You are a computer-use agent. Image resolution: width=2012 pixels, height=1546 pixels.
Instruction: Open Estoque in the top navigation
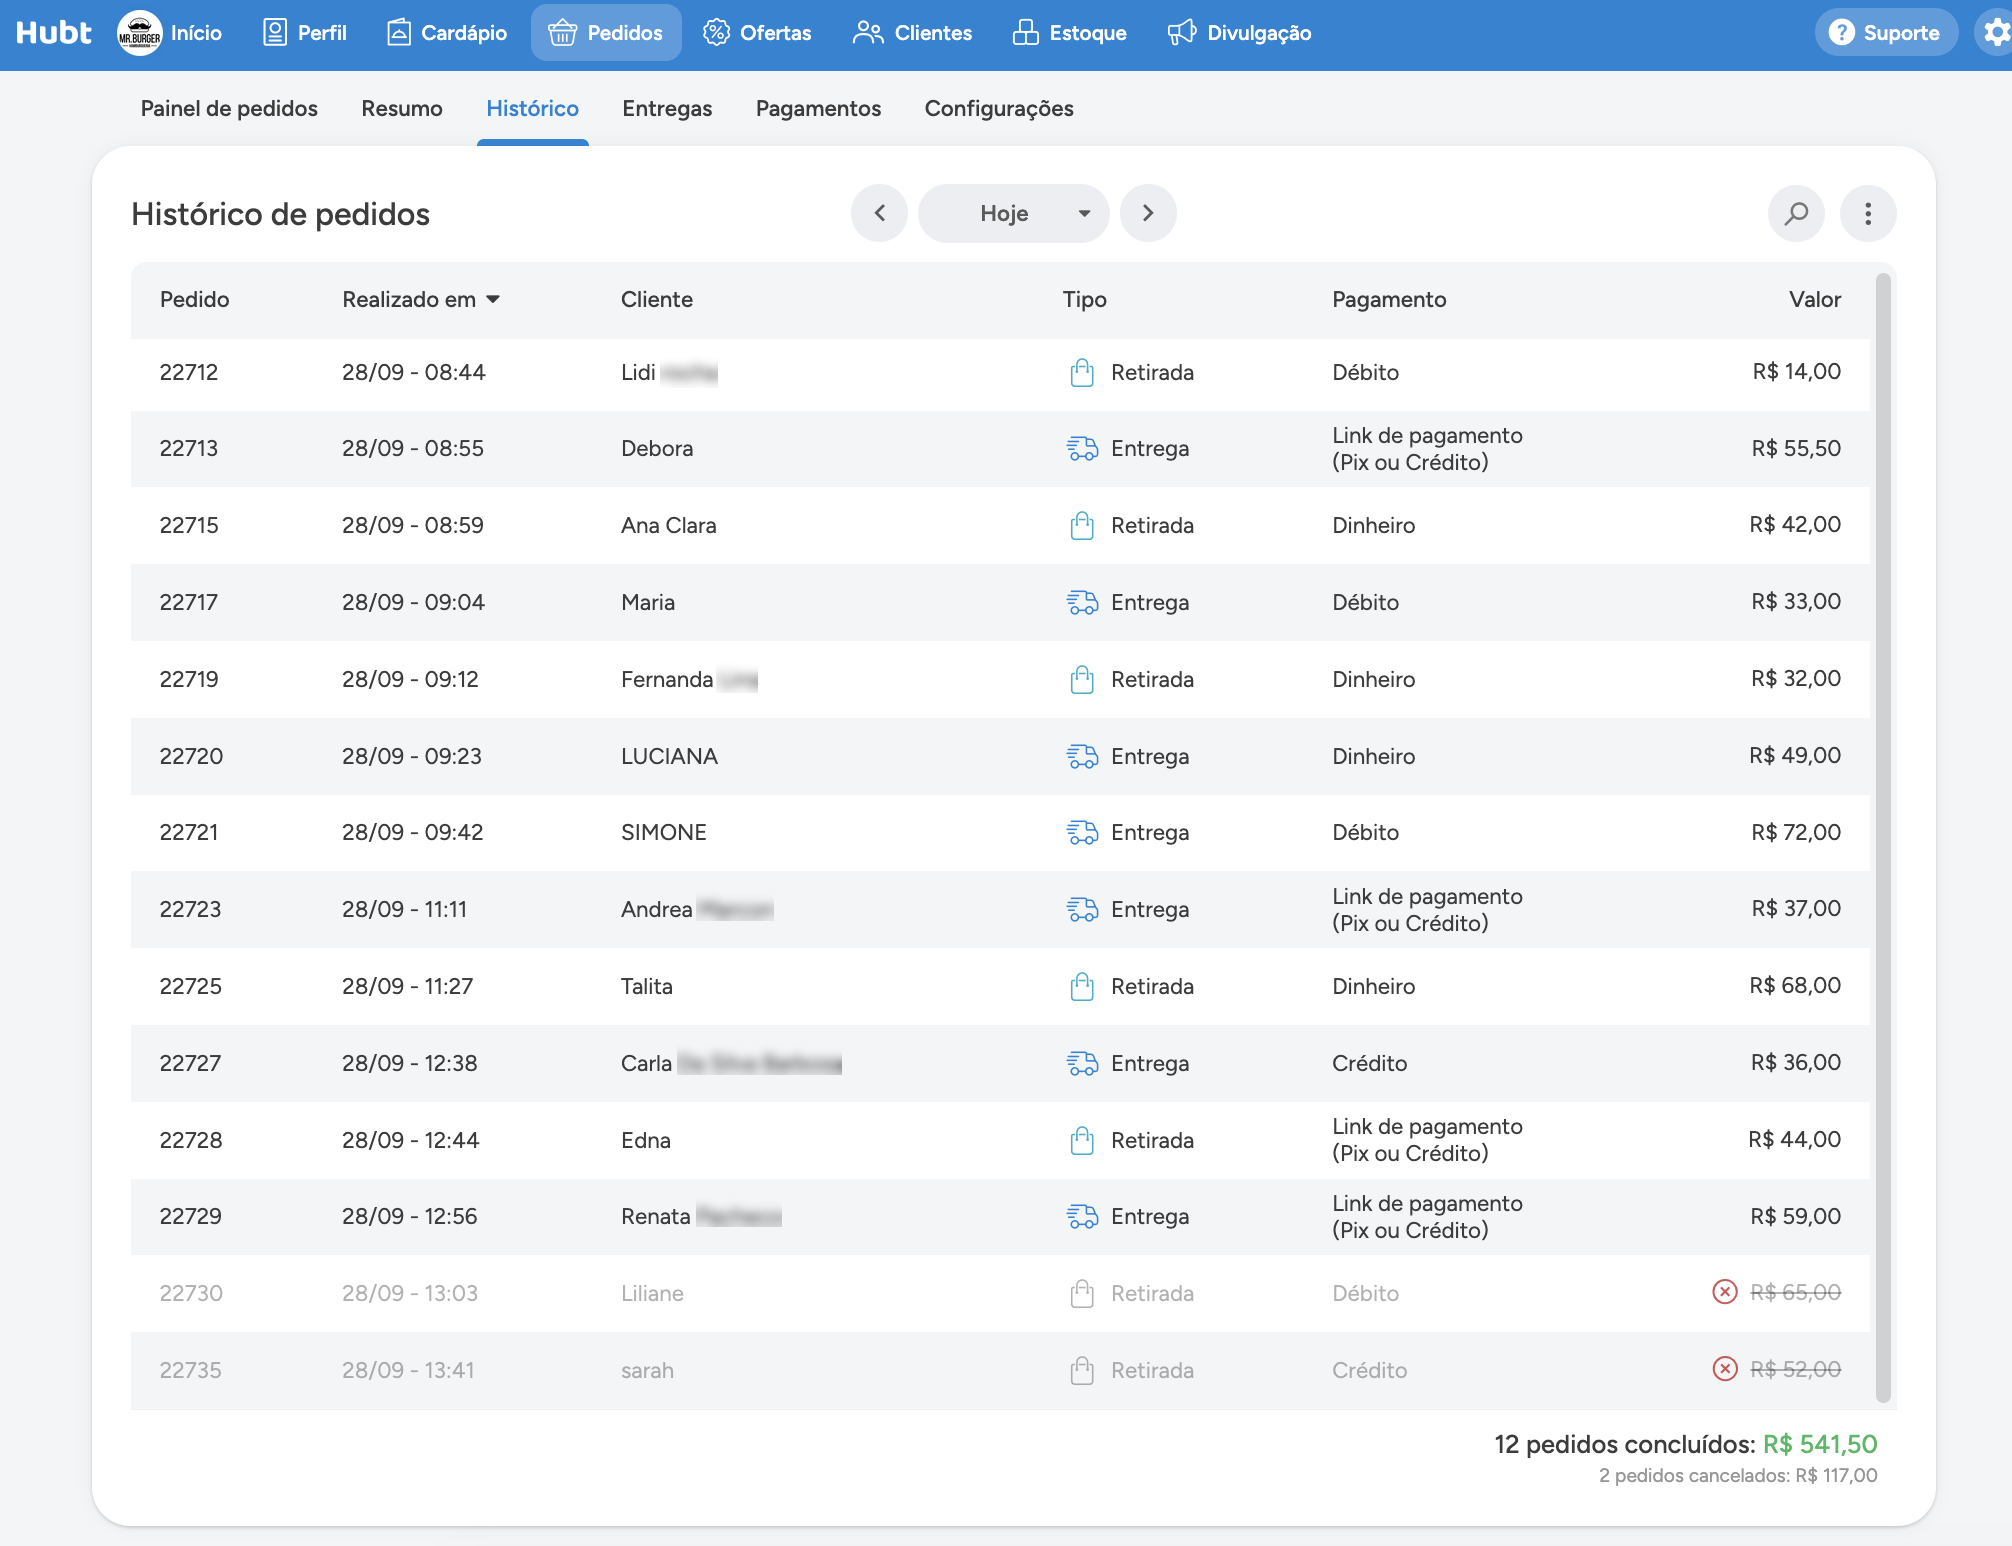(1069, 33)
